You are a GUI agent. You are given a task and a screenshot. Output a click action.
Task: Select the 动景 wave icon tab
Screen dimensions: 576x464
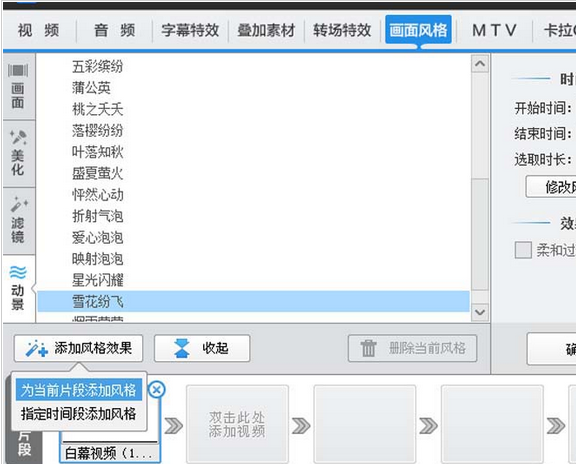click(x=18, y=288)
